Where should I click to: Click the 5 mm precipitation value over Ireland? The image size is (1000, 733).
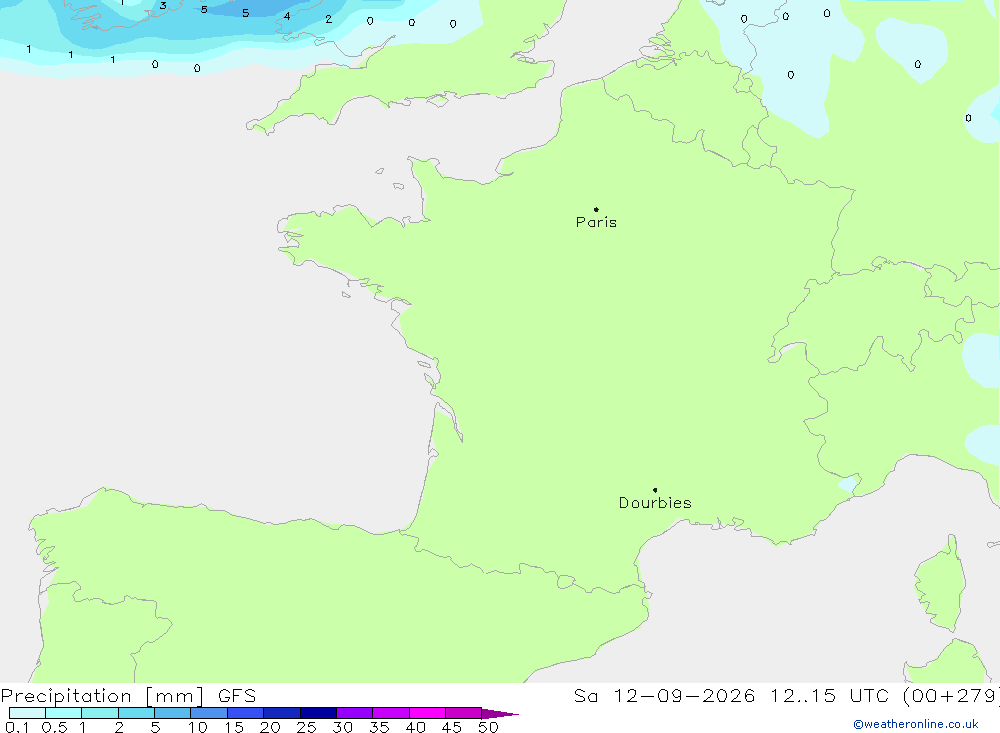204,10
